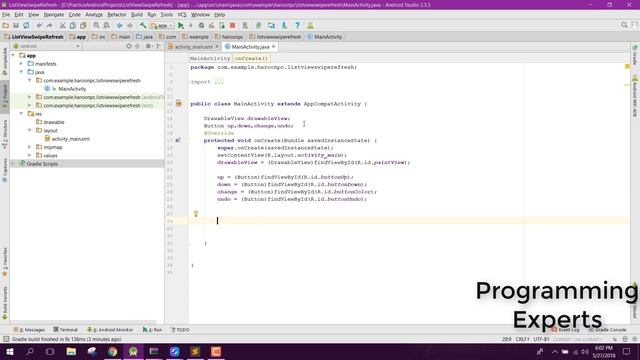
Task: Expand the androidTest package node
Action: click(29, 97)
